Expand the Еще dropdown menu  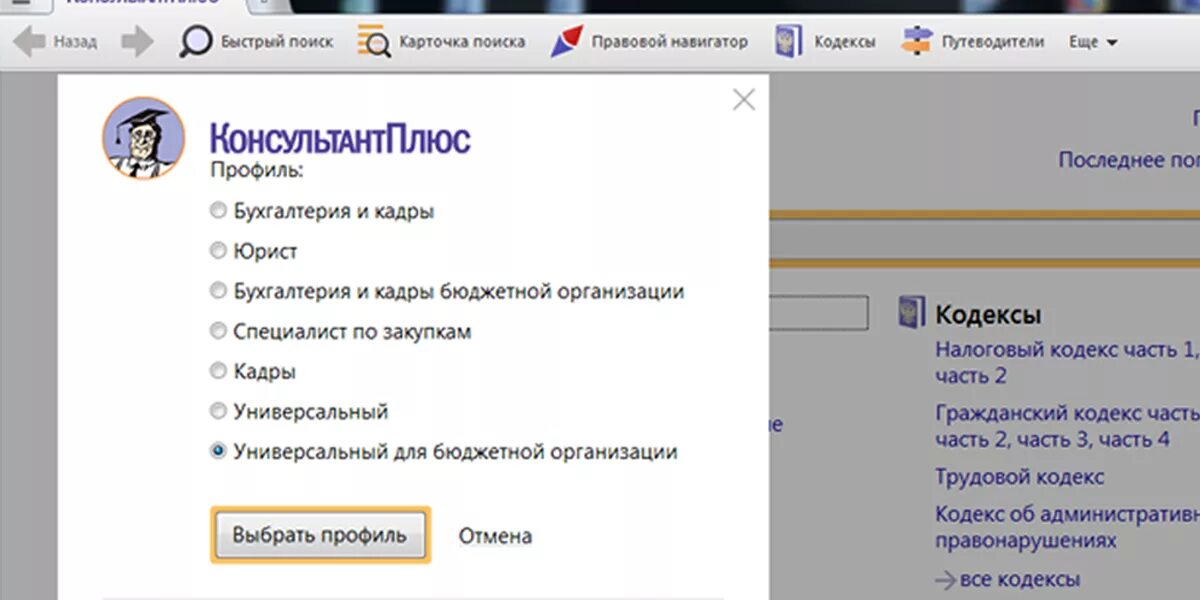coord(1092,42)
